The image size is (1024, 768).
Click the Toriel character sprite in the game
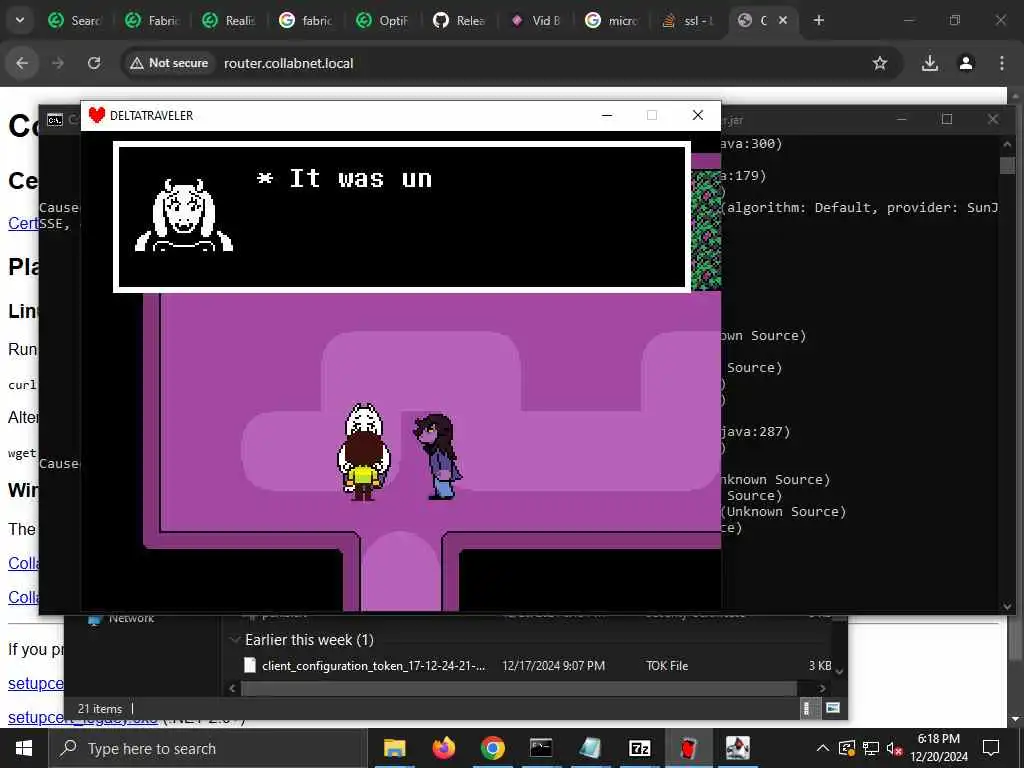click(x=364, y=420)
